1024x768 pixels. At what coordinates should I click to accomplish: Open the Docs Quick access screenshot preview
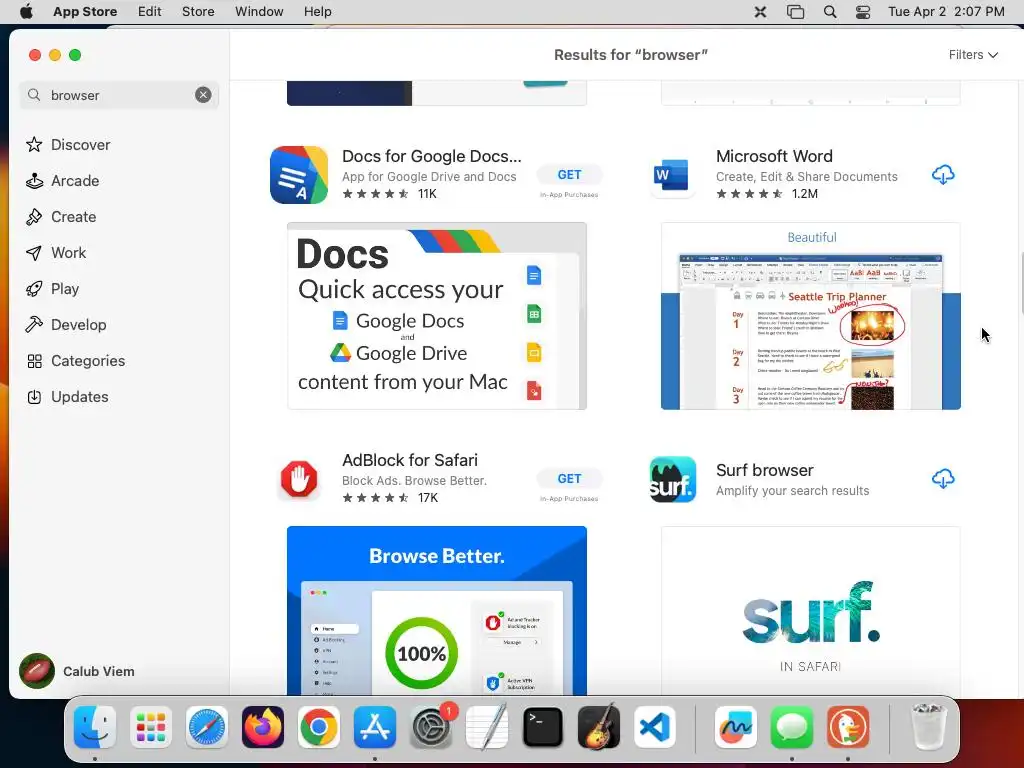coord(437,316)
